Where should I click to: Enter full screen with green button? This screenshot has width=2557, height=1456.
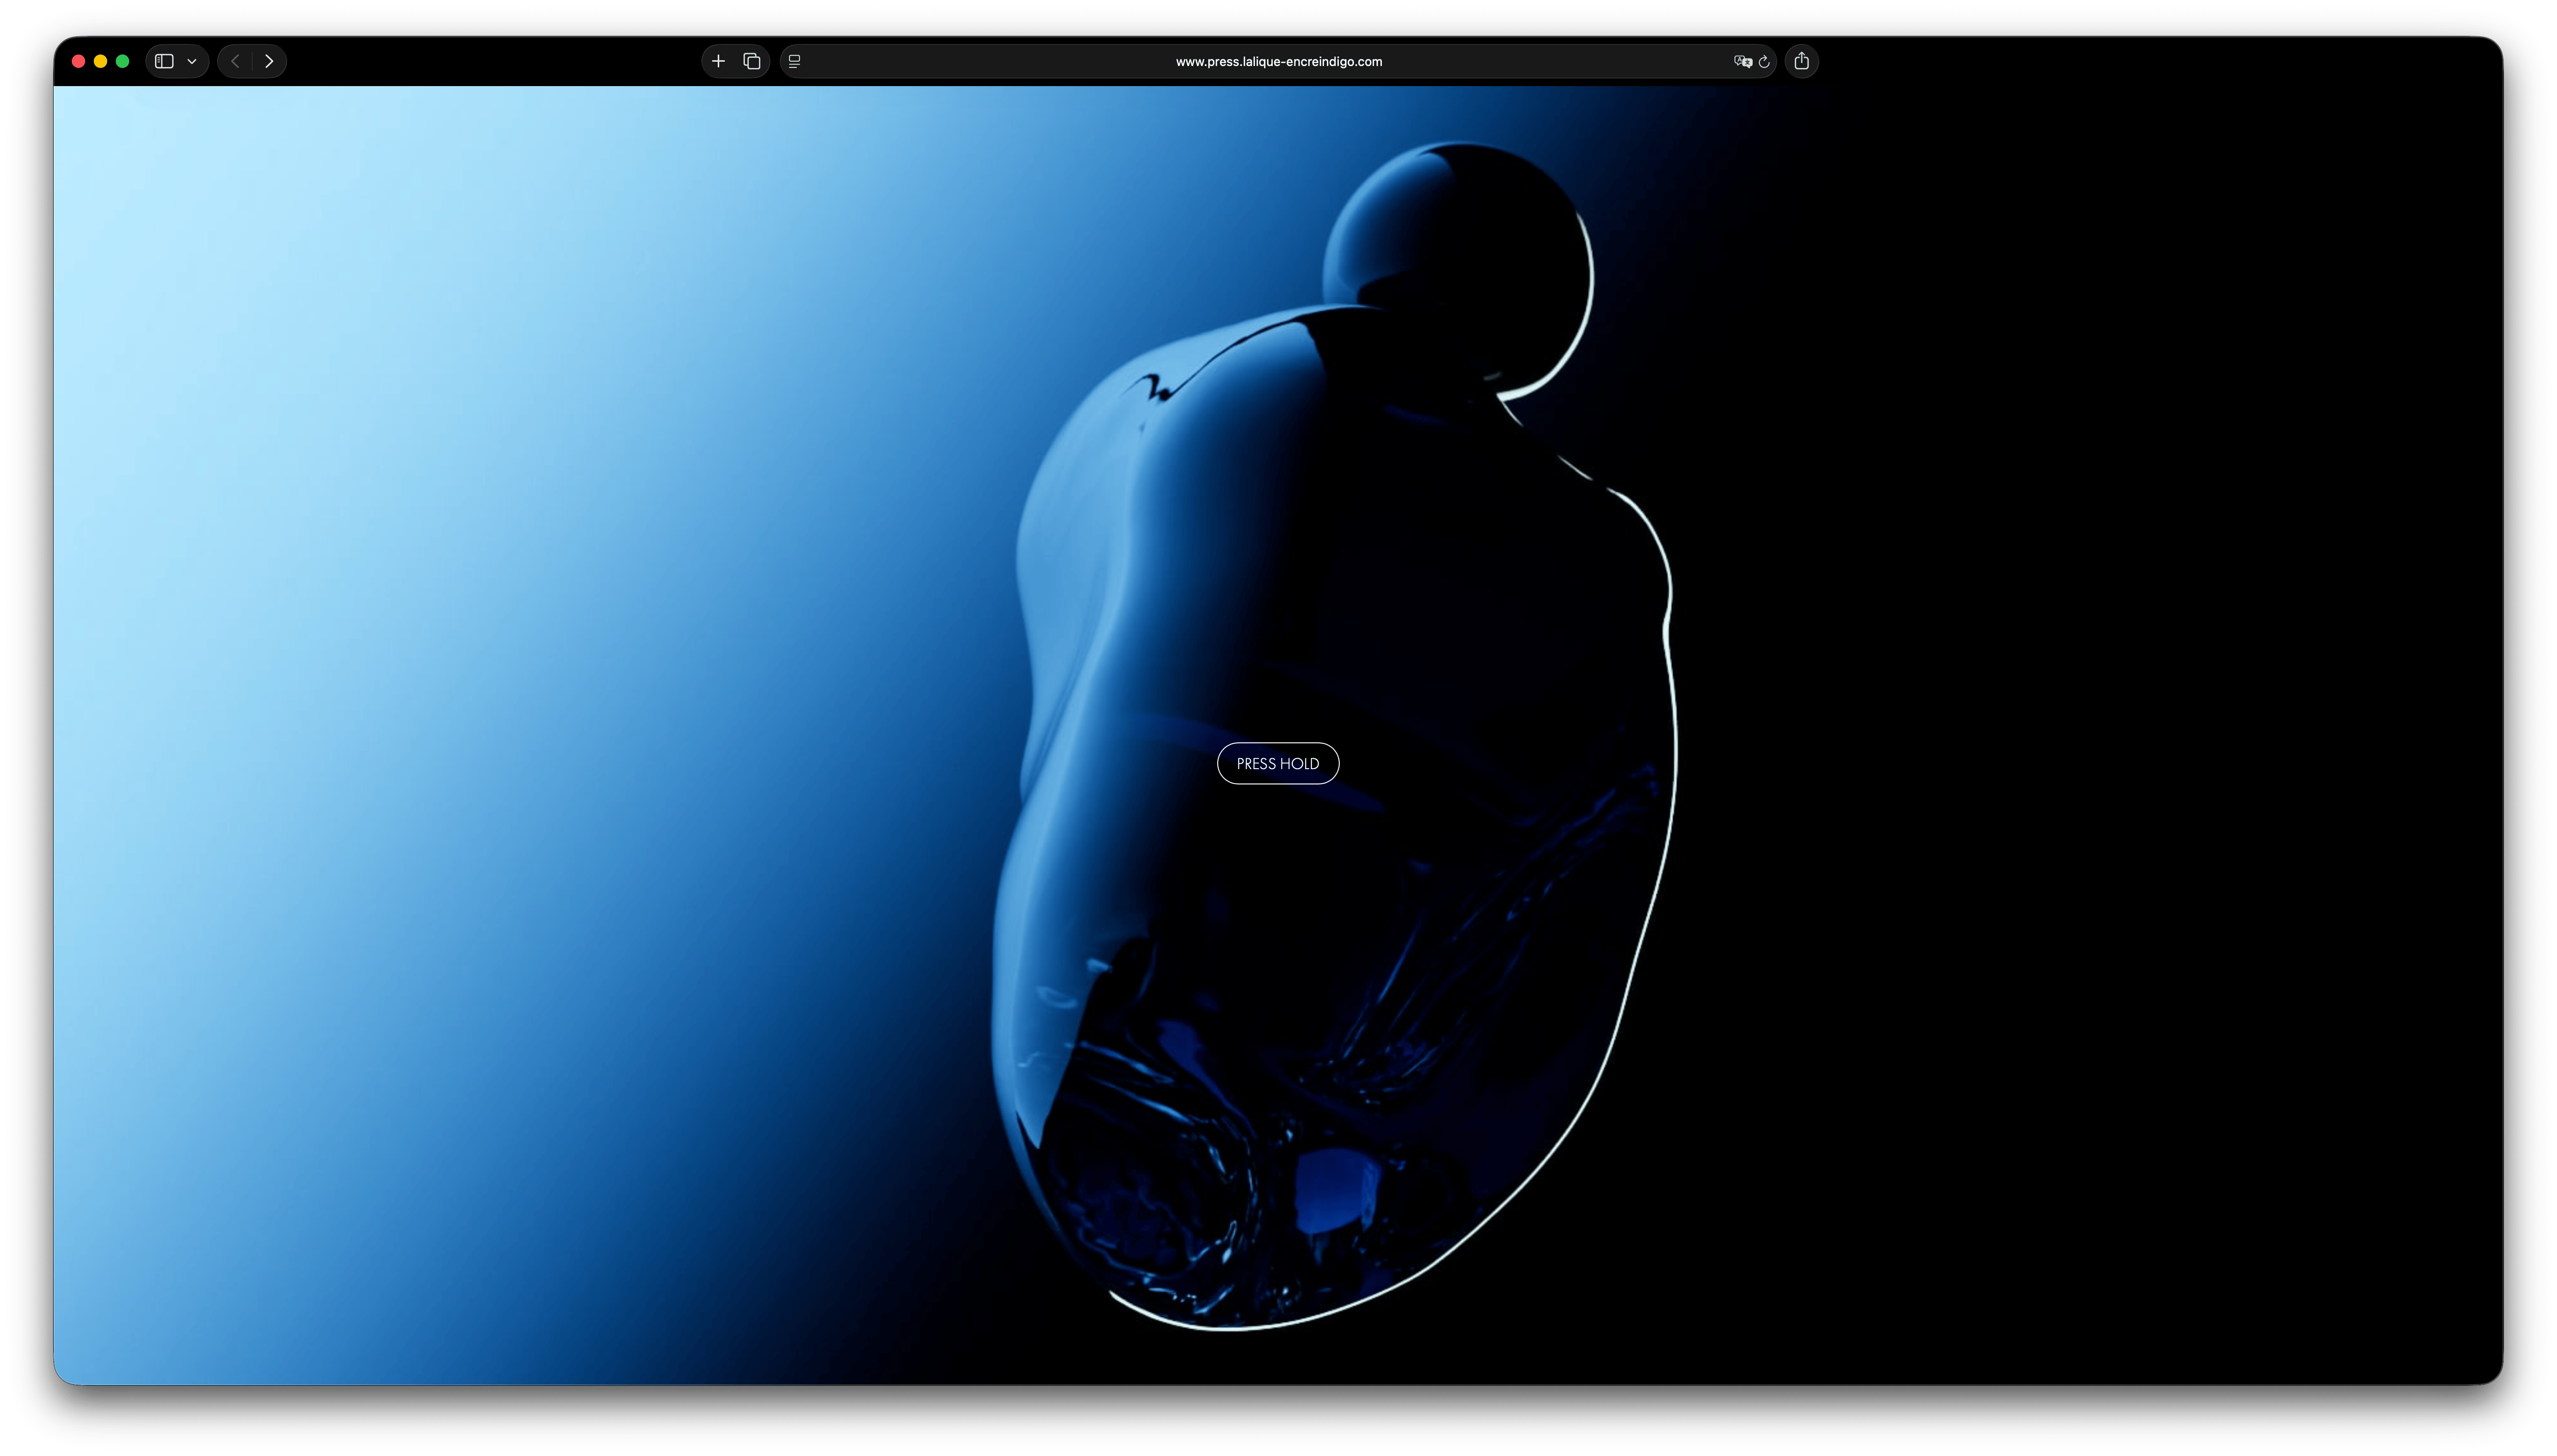[122, 61]
